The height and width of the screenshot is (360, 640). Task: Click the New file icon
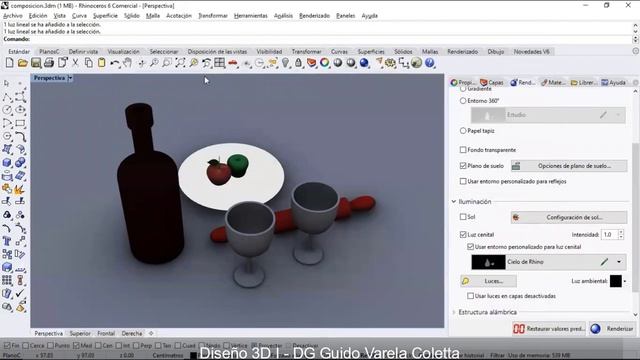pyautogui.click(x=9, y=63)
